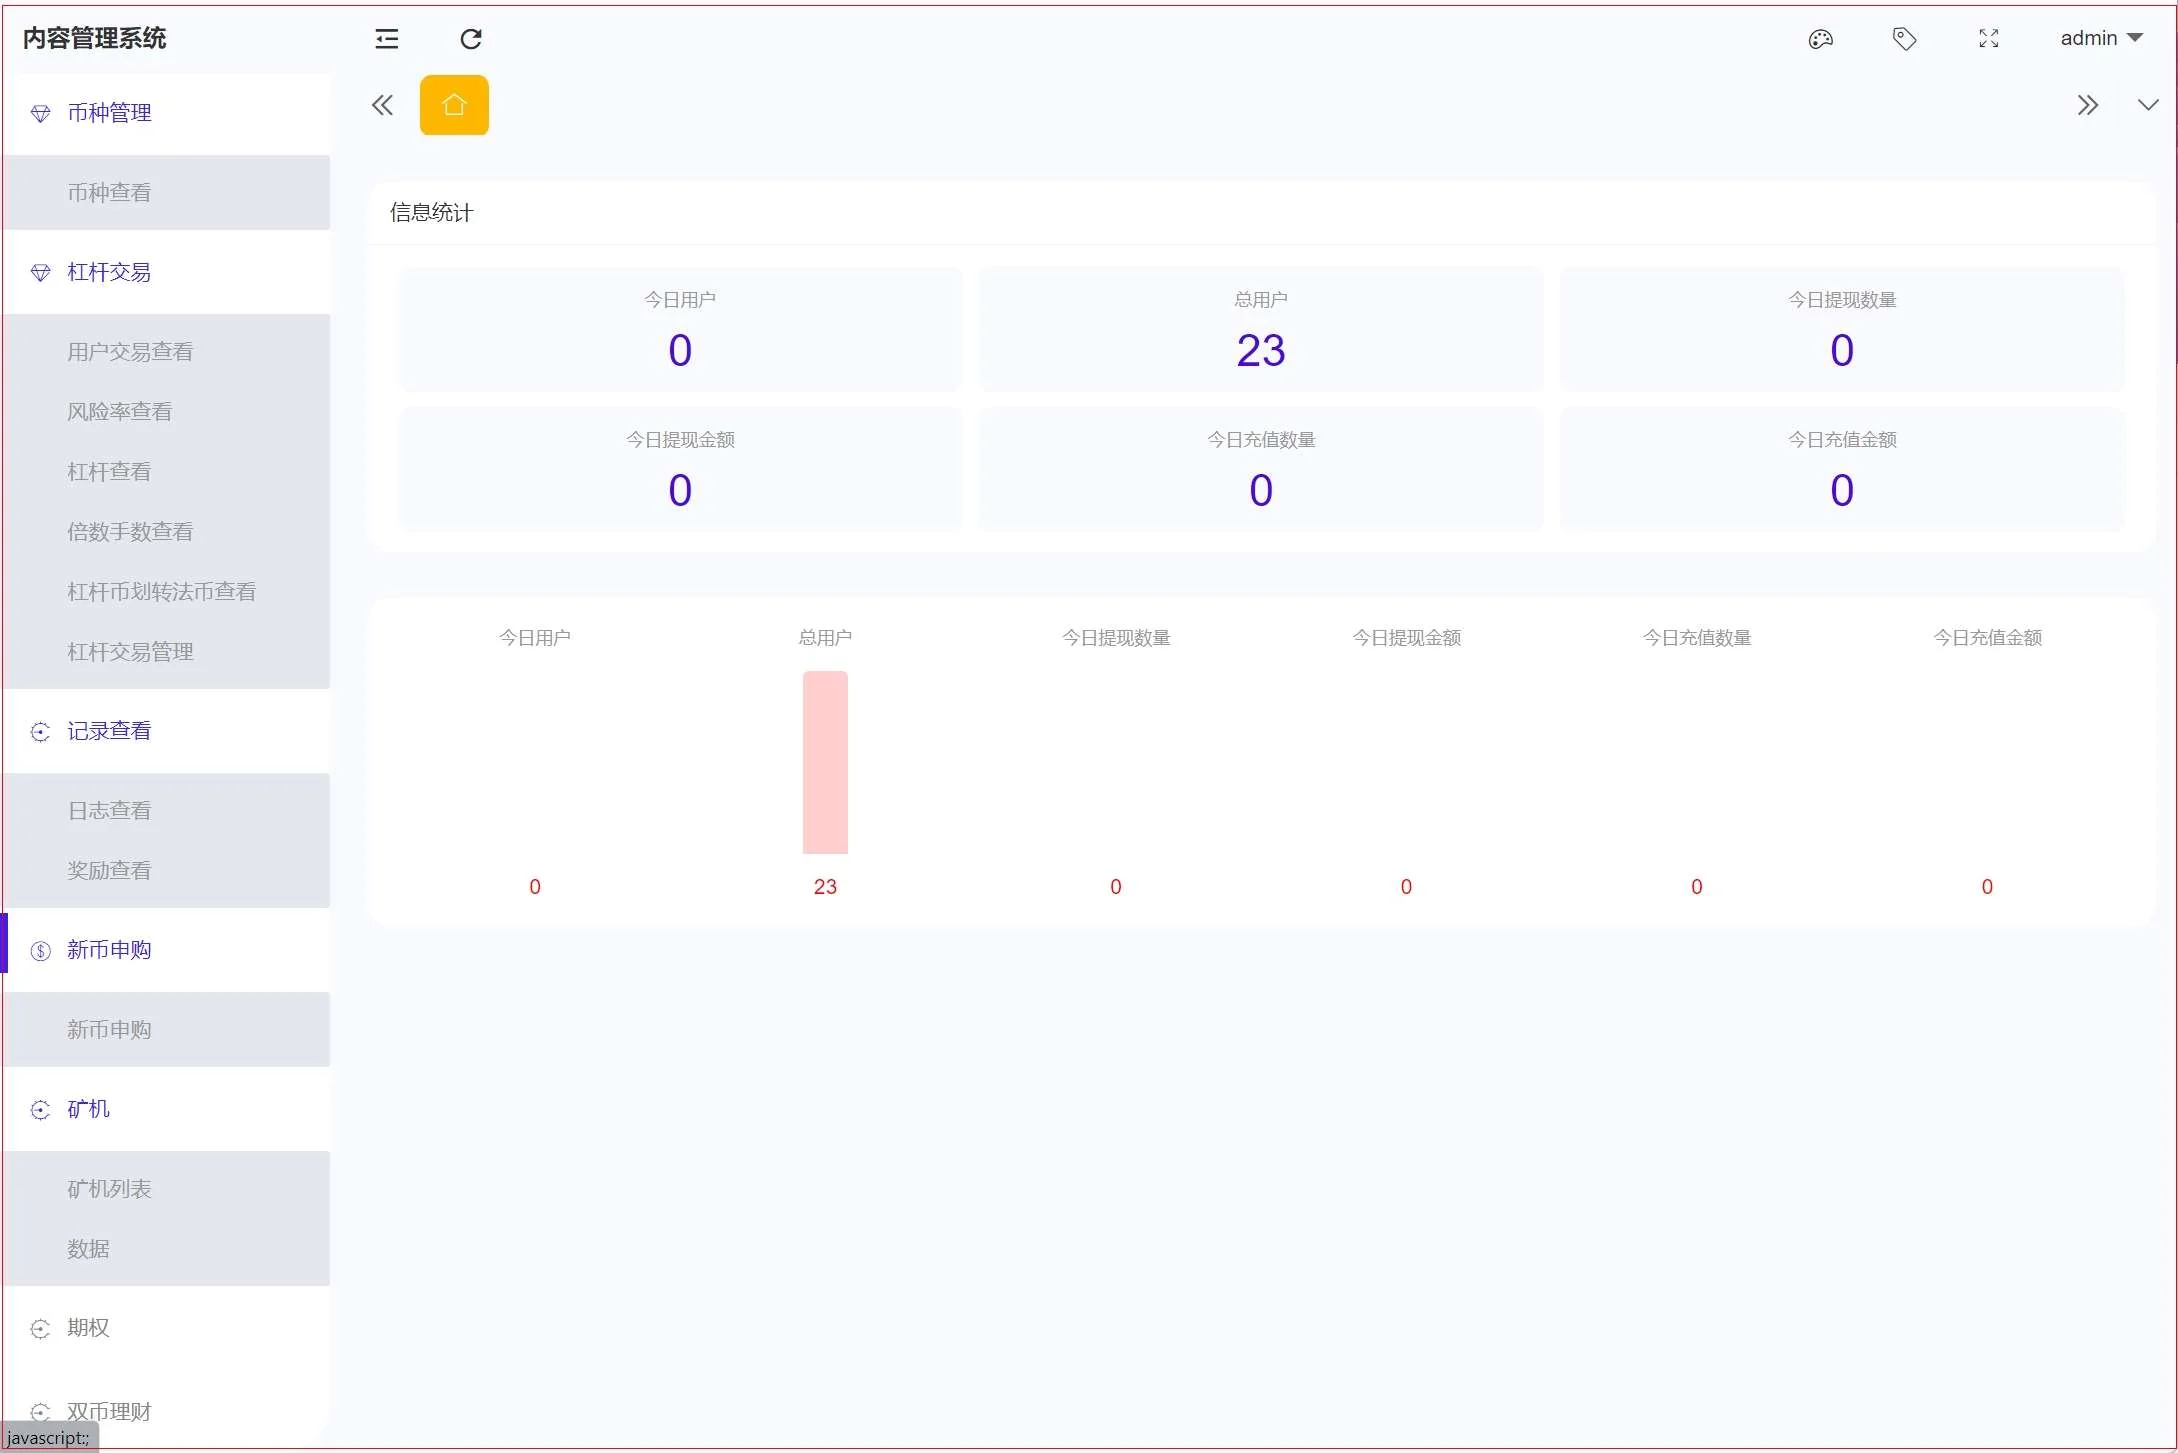Click the pink 总用户 chart bar
Viewport: 2178px width, 1453px height.
(825, 762)
